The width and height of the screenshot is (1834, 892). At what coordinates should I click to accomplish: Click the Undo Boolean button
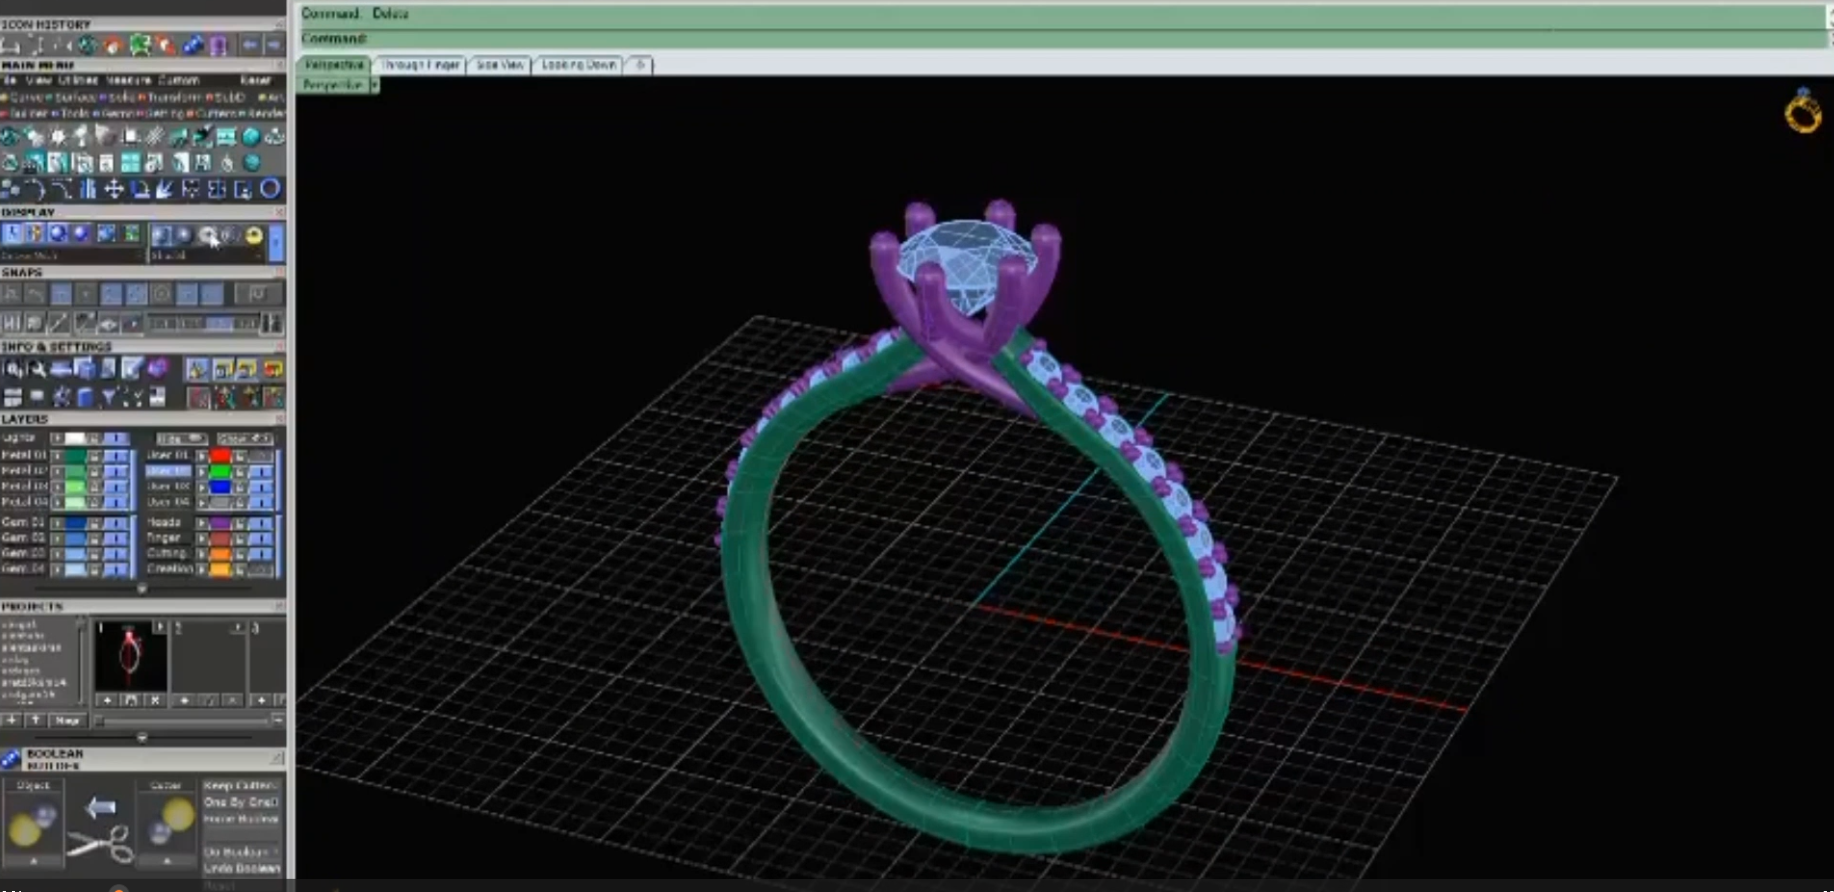[x=241, y=868]
